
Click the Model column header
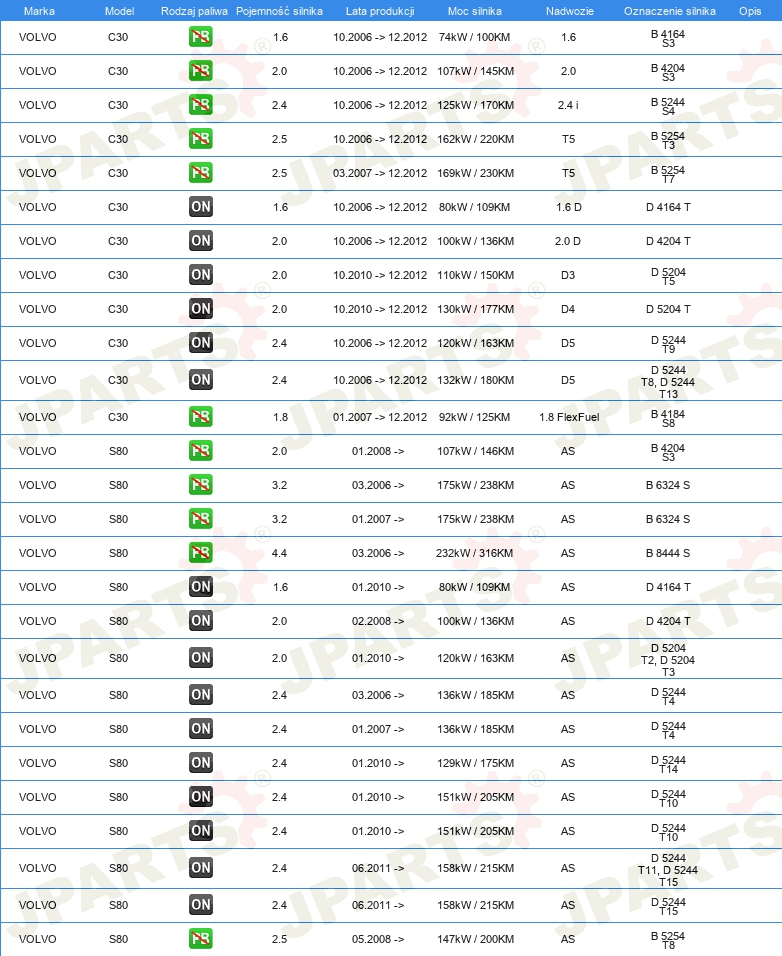[x=119, y=11]
